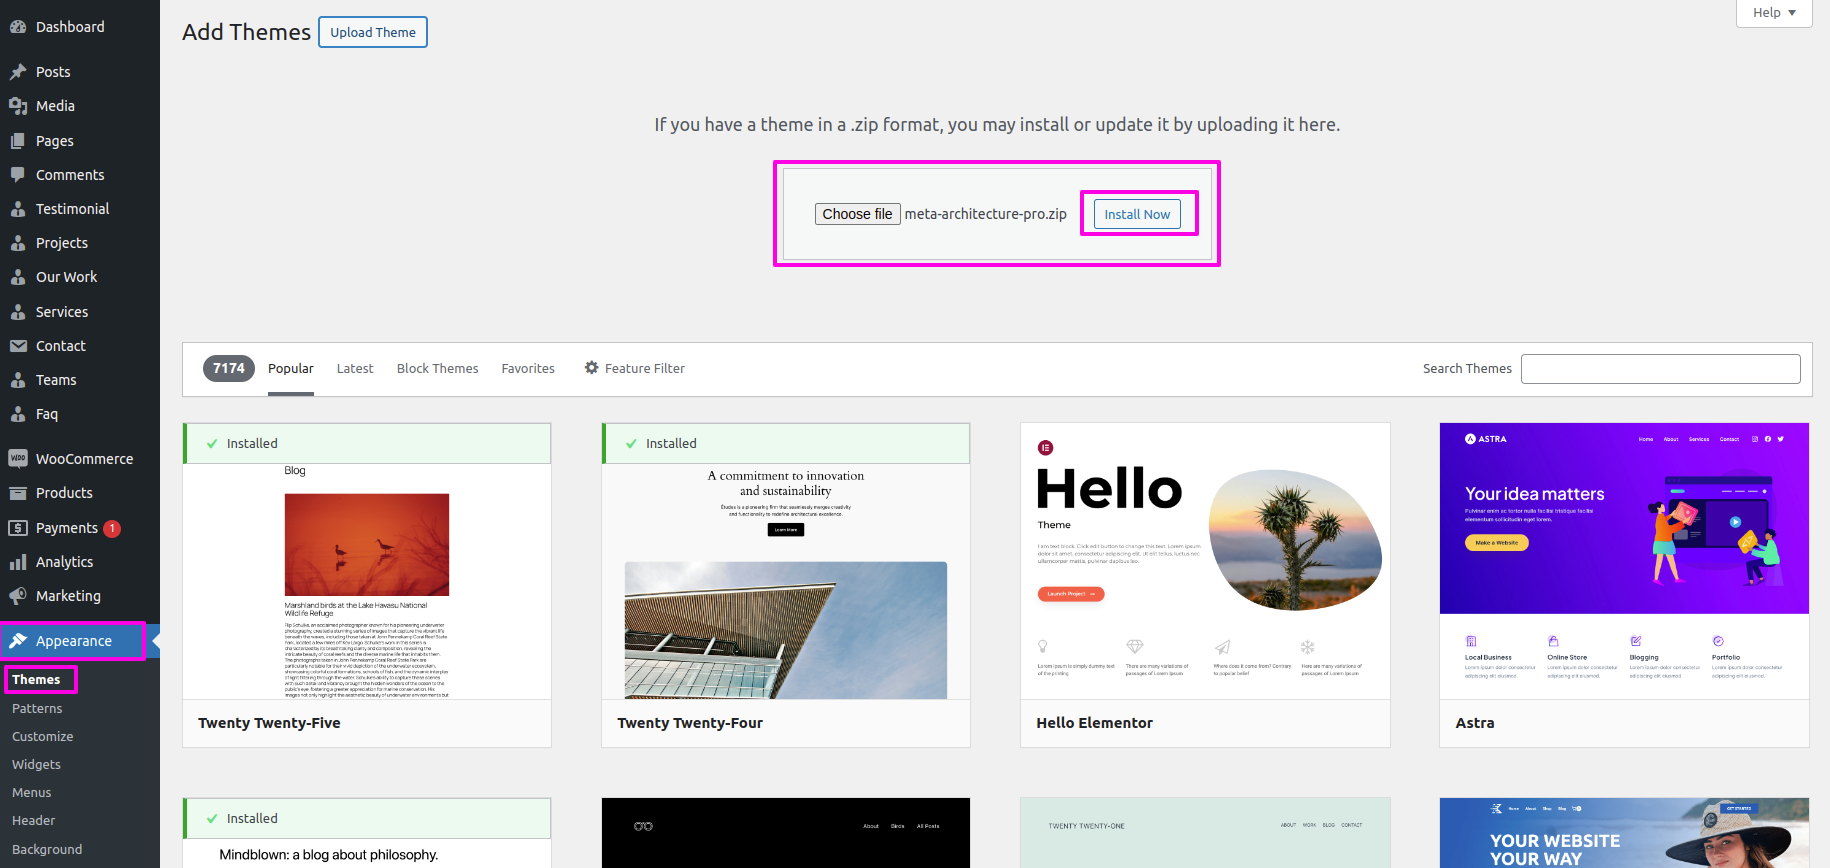
Task: Open the Block Themes tab
Action: pyautogui.click(x=437, y=369)
